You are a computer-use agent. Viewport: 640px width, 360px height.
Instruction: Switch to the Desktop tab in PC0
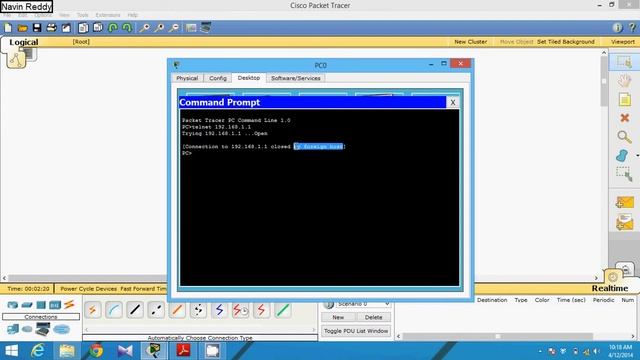(249, 78)
